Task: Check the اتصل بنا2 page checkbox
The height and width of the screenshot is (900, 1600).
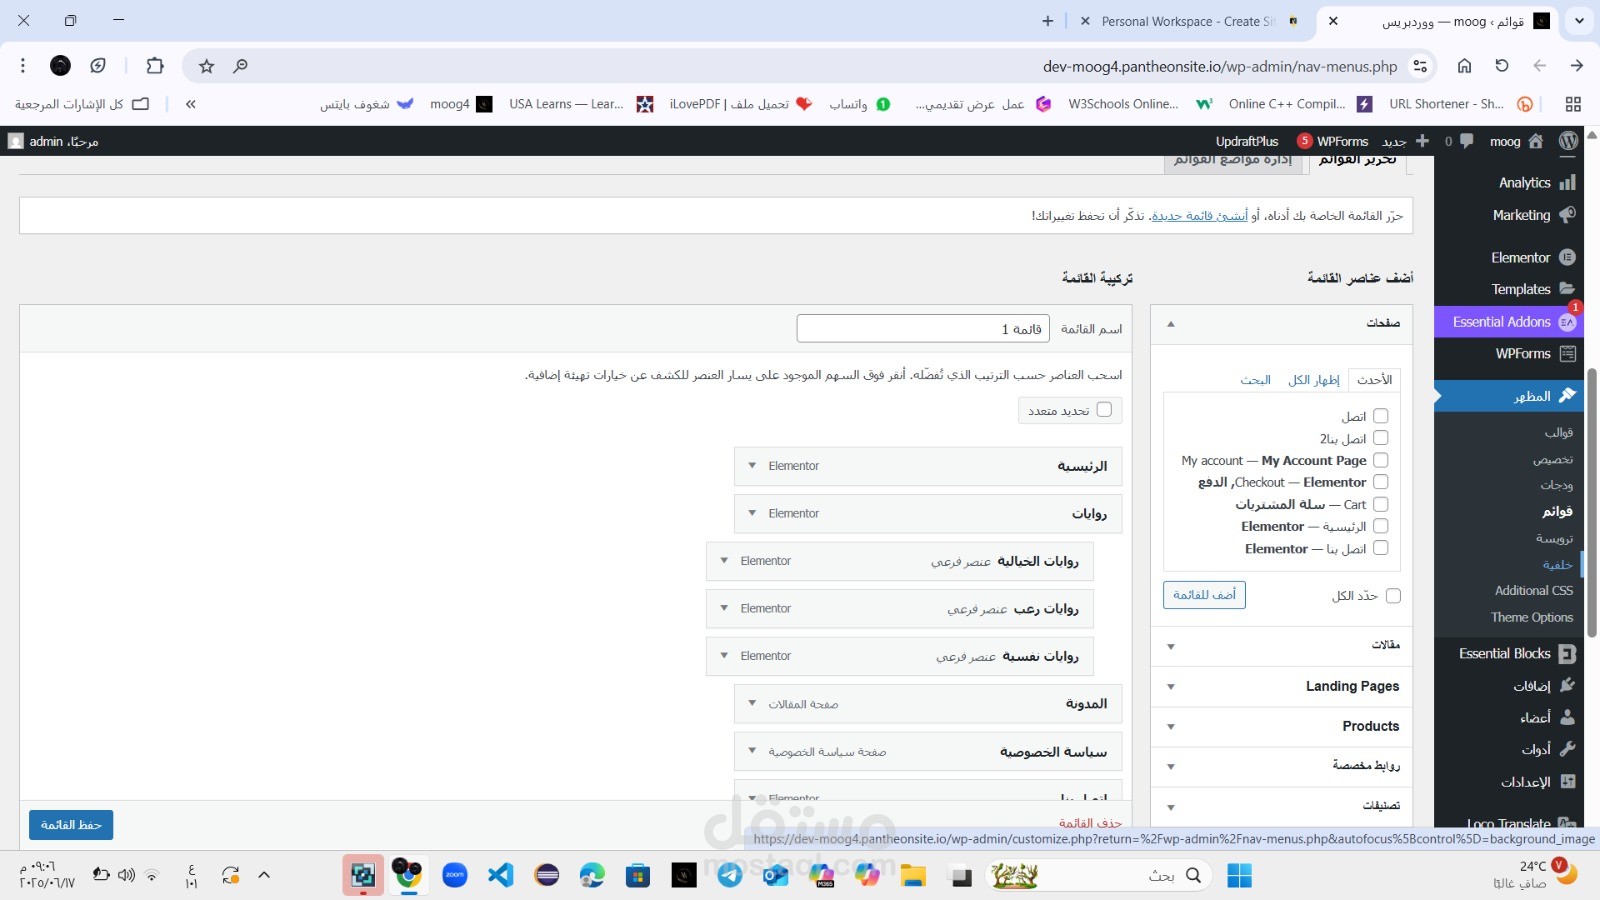Action: pyautogui.click(x=1381, y=438)
